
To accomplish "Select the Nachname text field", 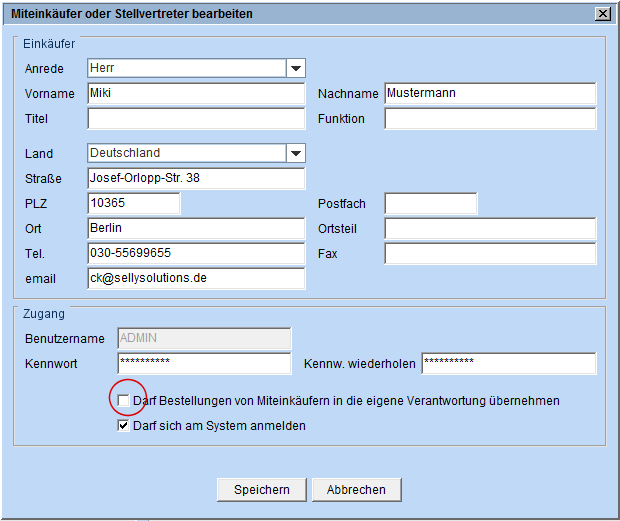I will (489, 94).
